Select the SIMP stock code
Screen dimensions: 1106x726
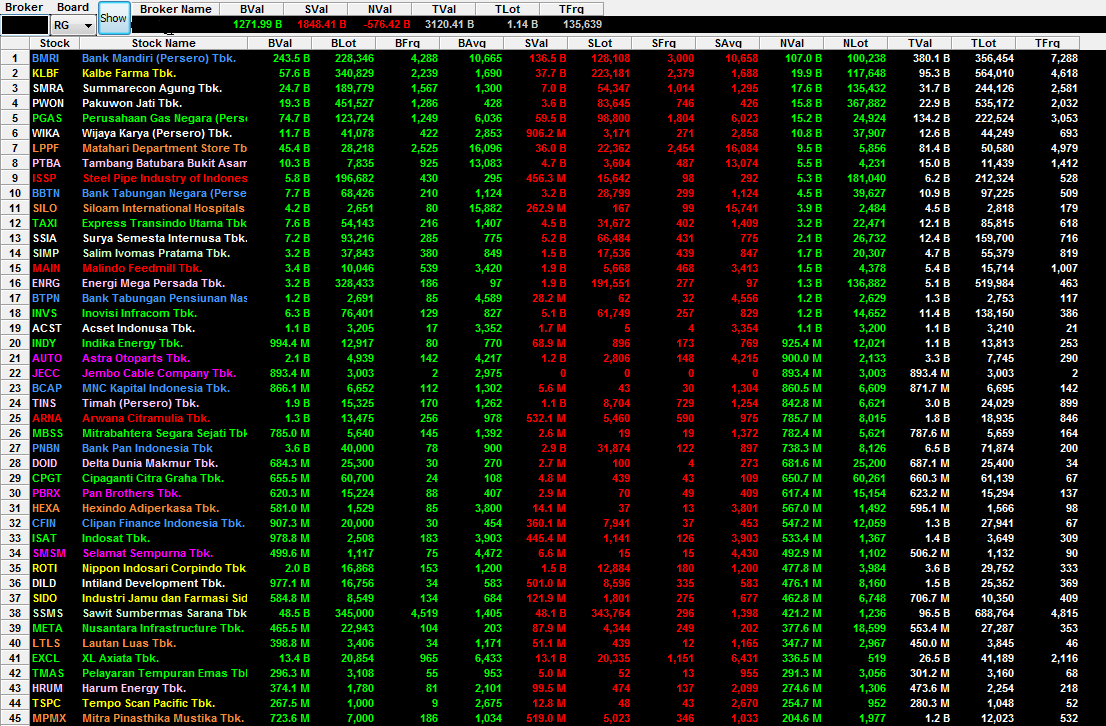coord(46,253)
